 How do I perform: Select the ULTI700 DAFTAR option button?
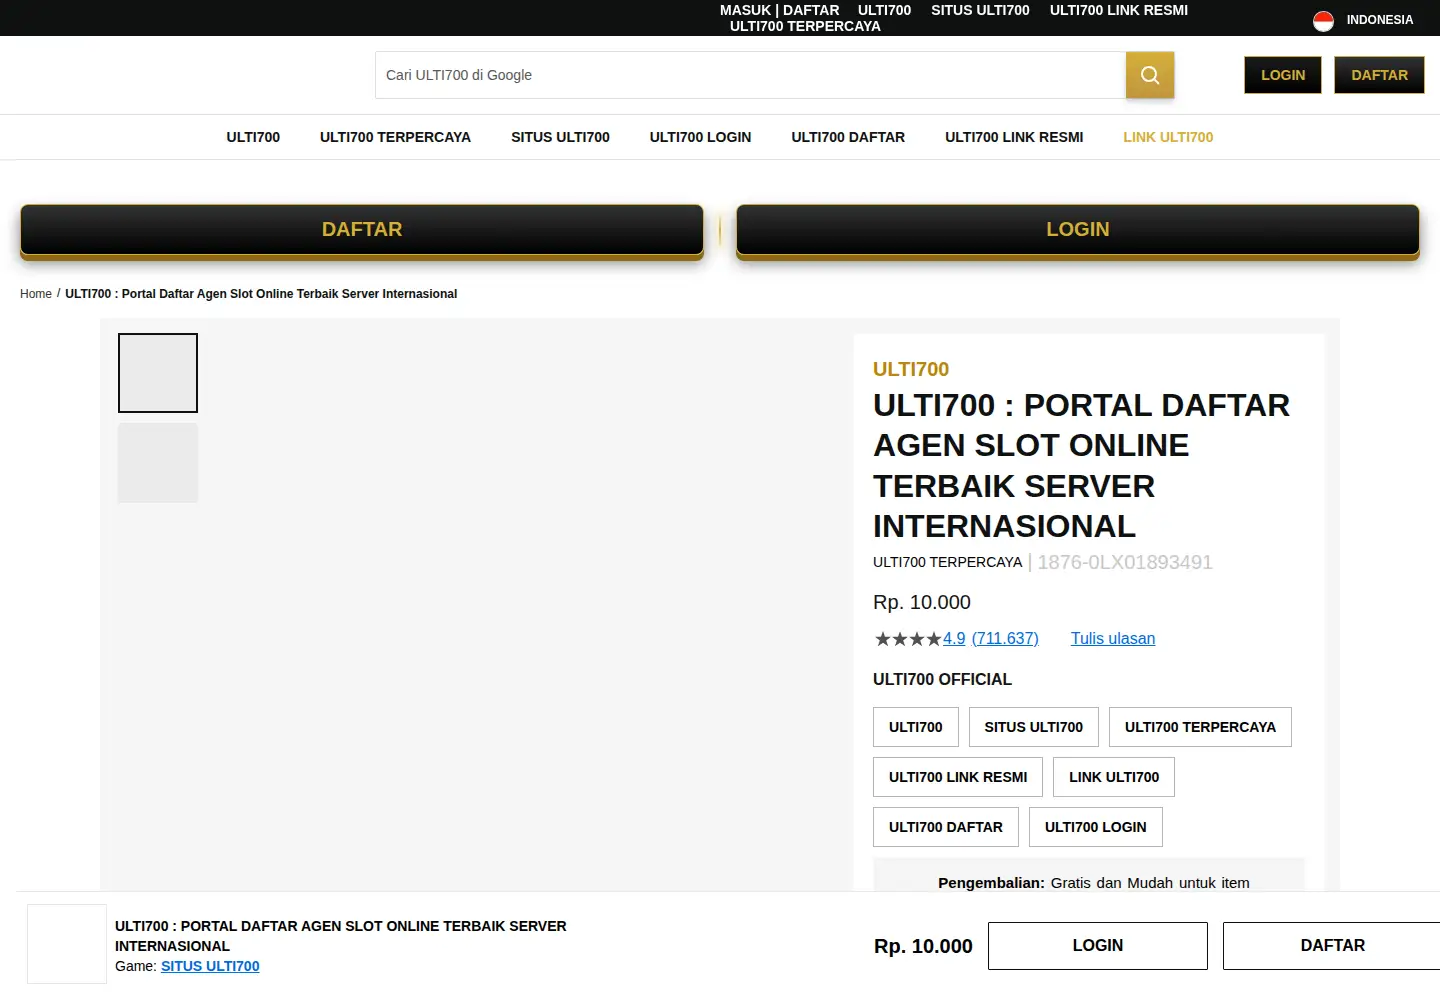click(x=946, y=827)
